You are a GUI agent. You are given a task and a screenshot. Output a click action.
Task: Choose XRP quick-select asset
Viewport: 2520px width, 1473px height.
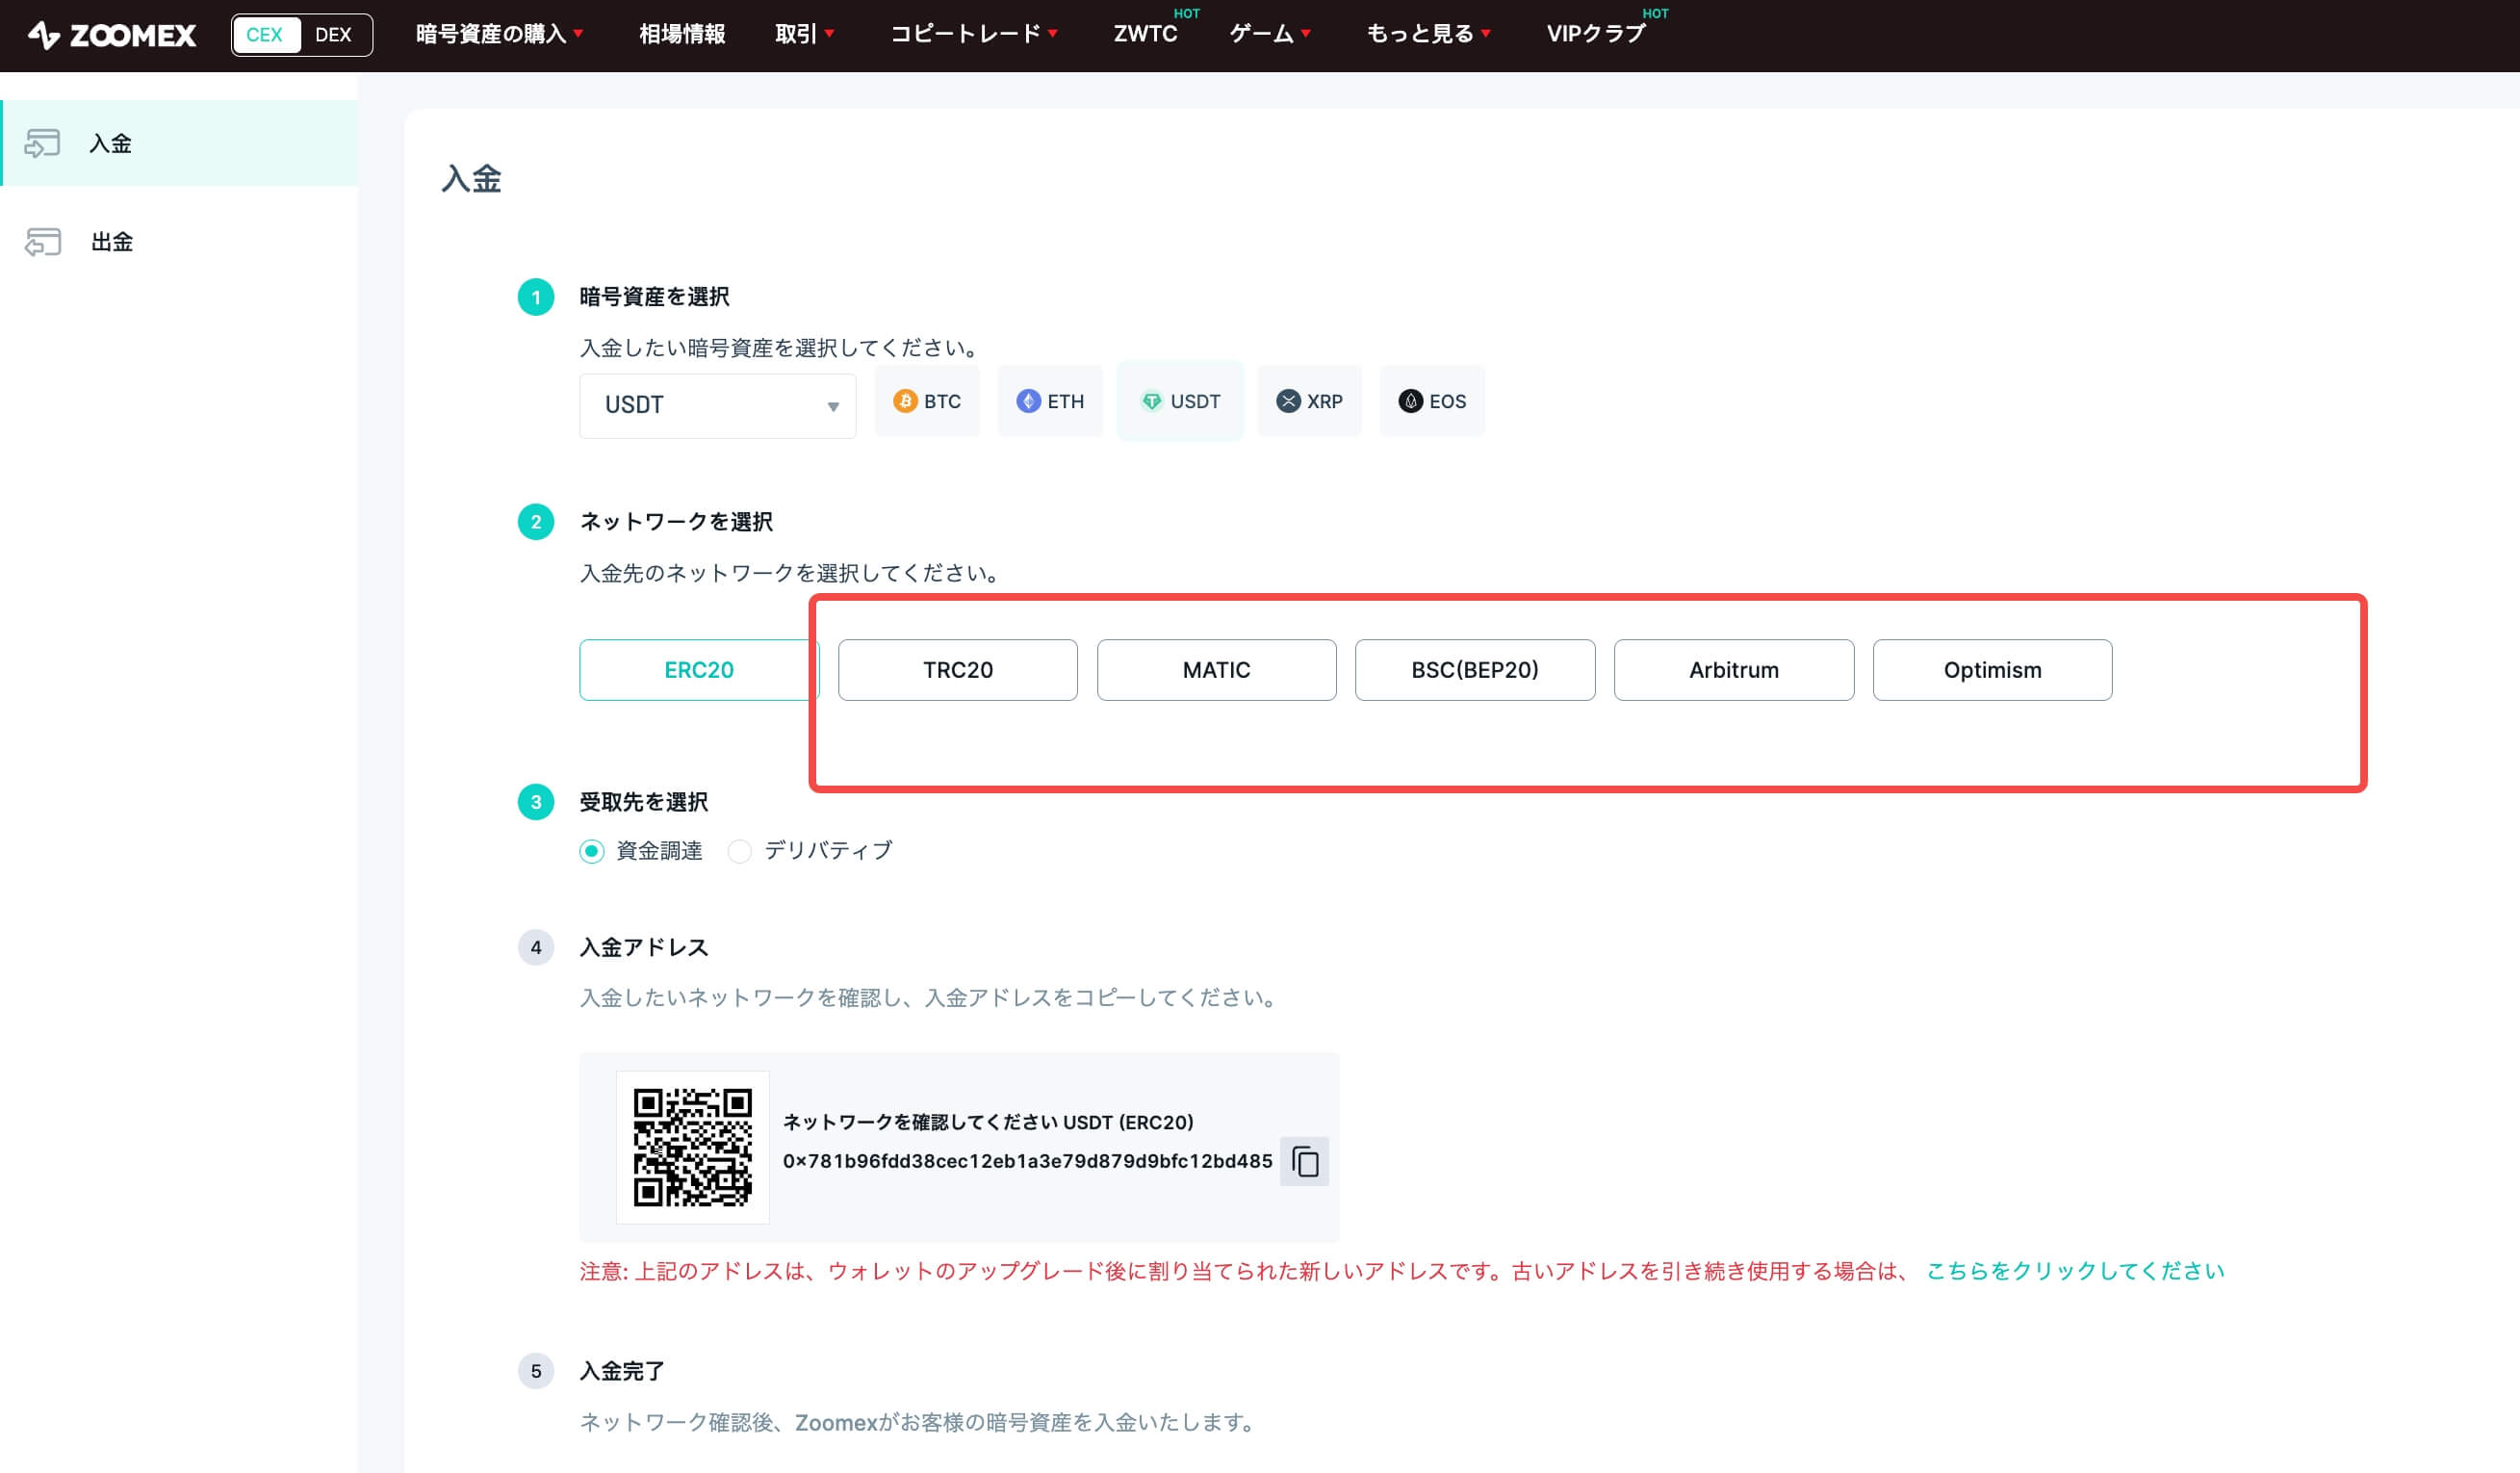(1309, 401)
